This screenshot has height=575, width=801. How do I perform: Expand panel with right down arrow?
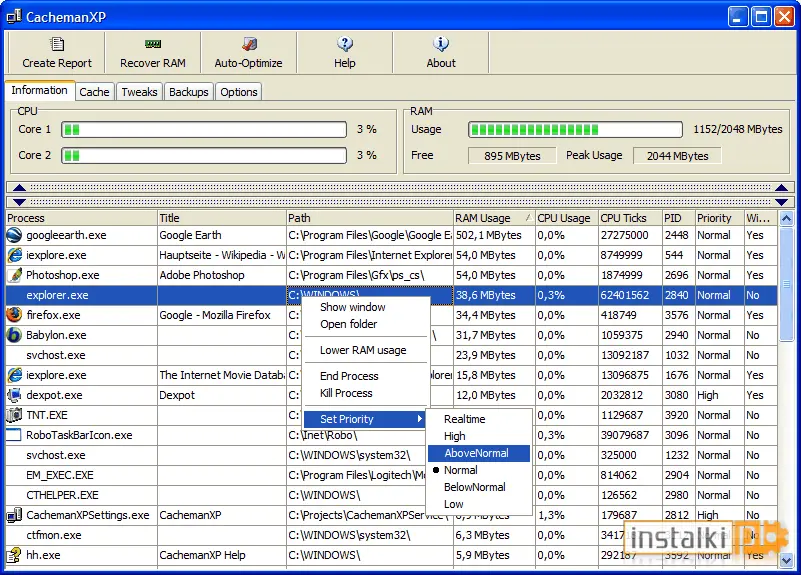coord(781,202)
